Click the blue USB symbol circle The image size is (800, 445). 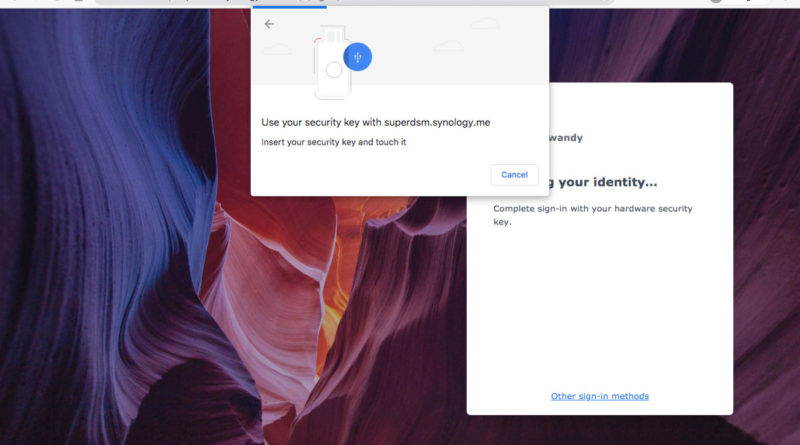(358, 57)
